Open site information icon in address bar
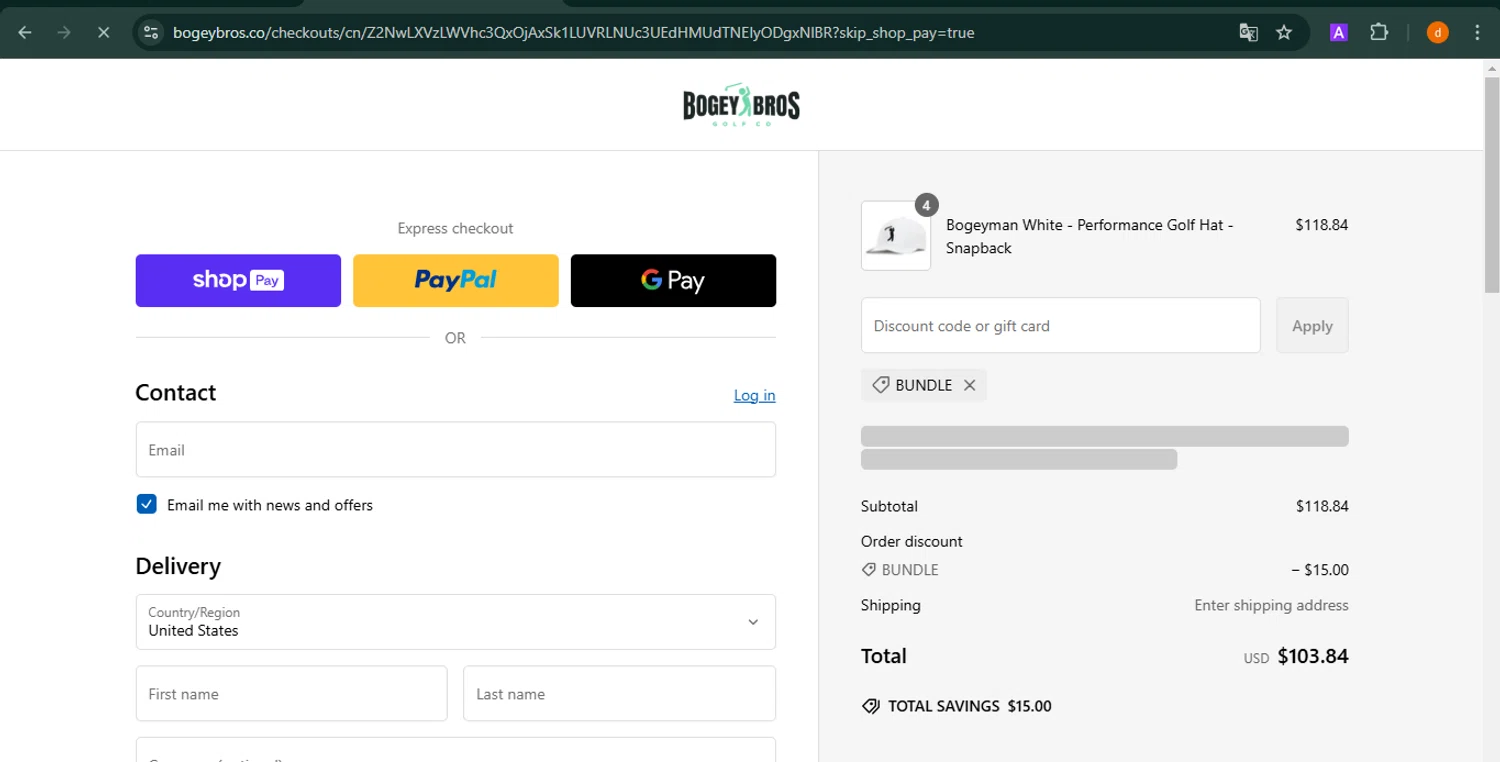Screen dimensions: 1500x762 [151, 32]
